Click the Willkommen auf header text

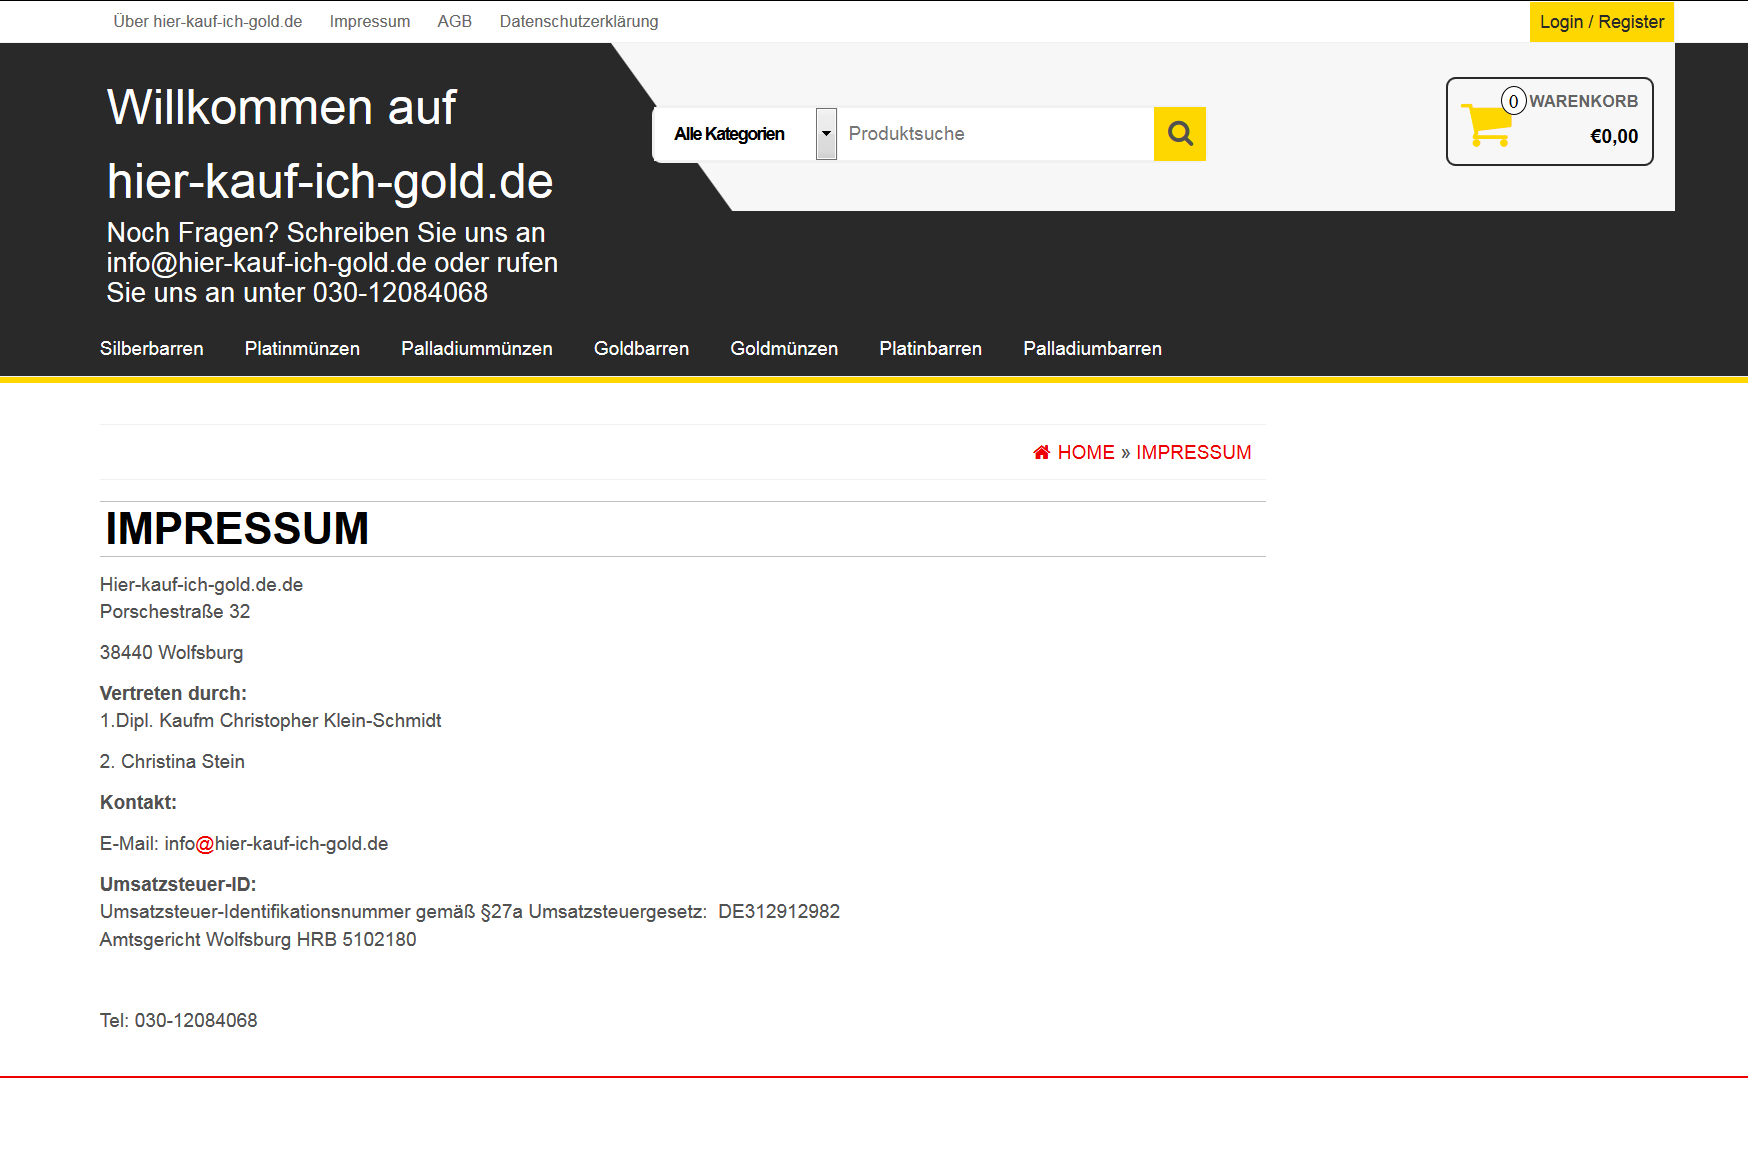coord(281,107)
